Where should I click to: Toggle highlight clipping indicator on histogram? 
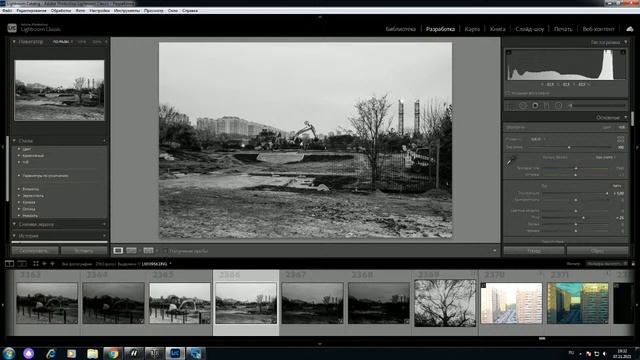[623, 52]
